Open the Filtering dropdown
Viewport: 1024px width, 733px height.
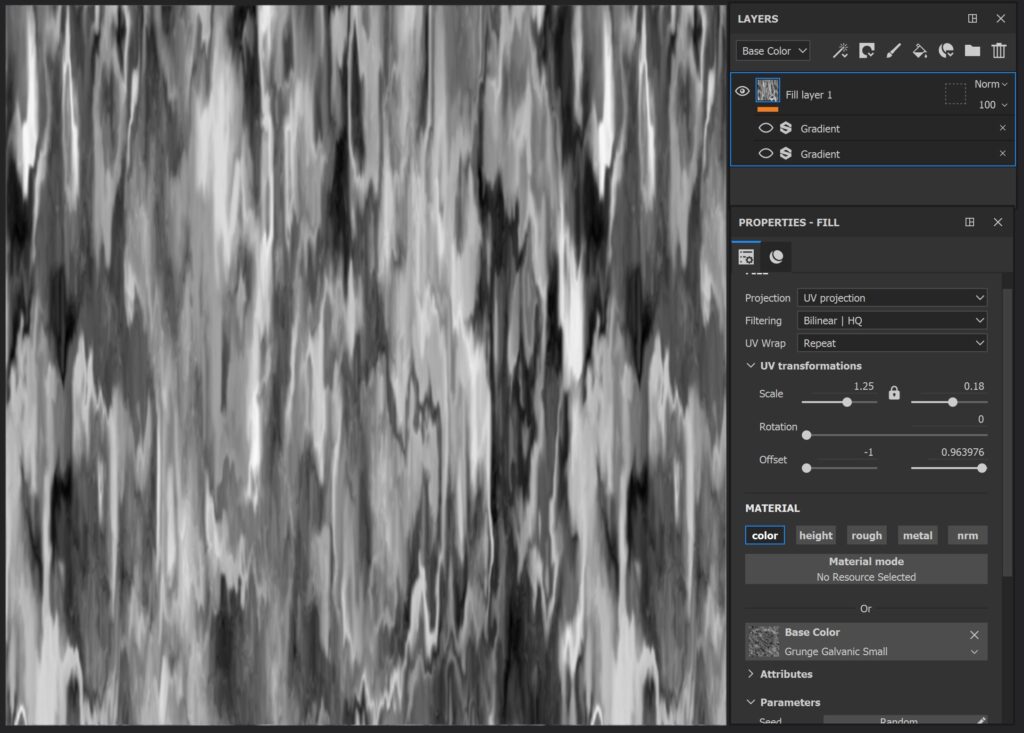pos(892,320)
